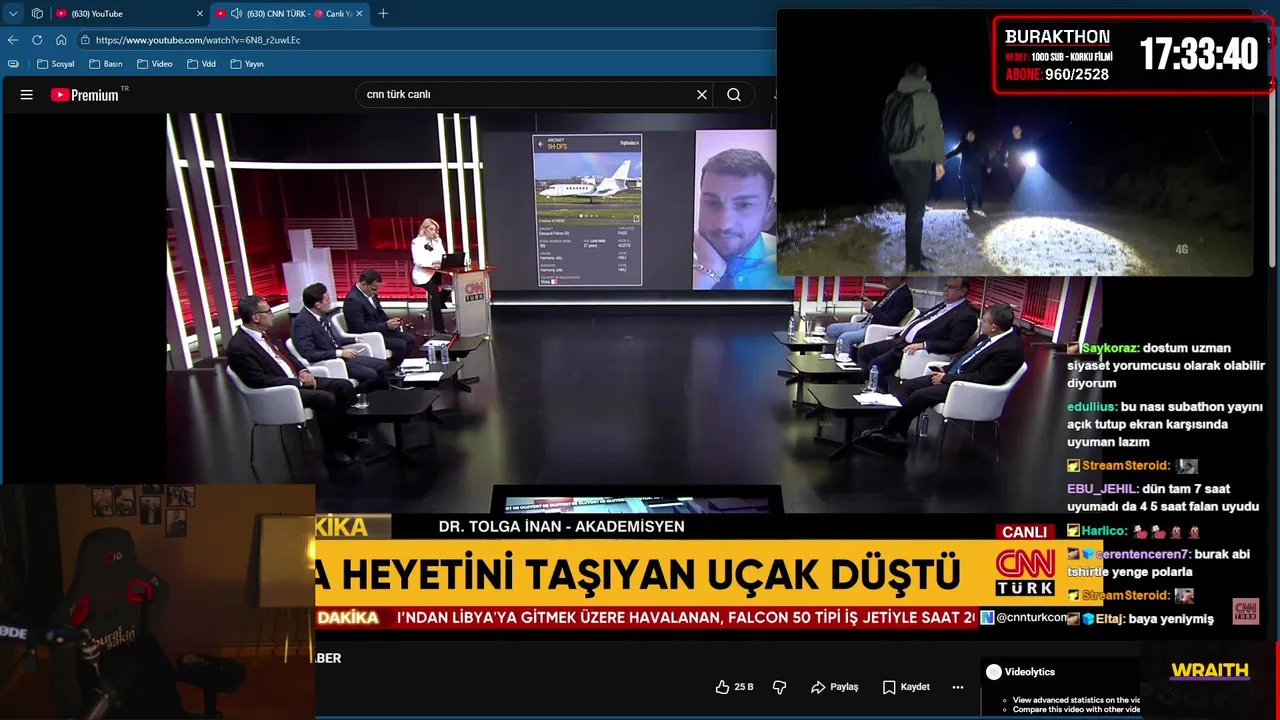Run search with the magnifier icon
This screenshot has width=1280, height=720.
pos(734,95)
